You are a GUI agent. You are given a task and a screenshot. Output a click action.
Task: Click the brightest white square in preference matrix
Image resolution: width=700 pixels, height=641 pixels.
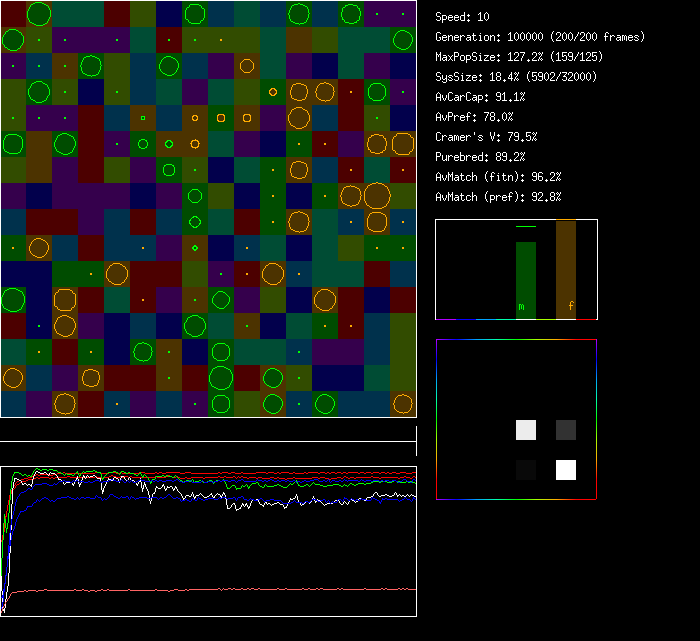click(x=566, y=469)
